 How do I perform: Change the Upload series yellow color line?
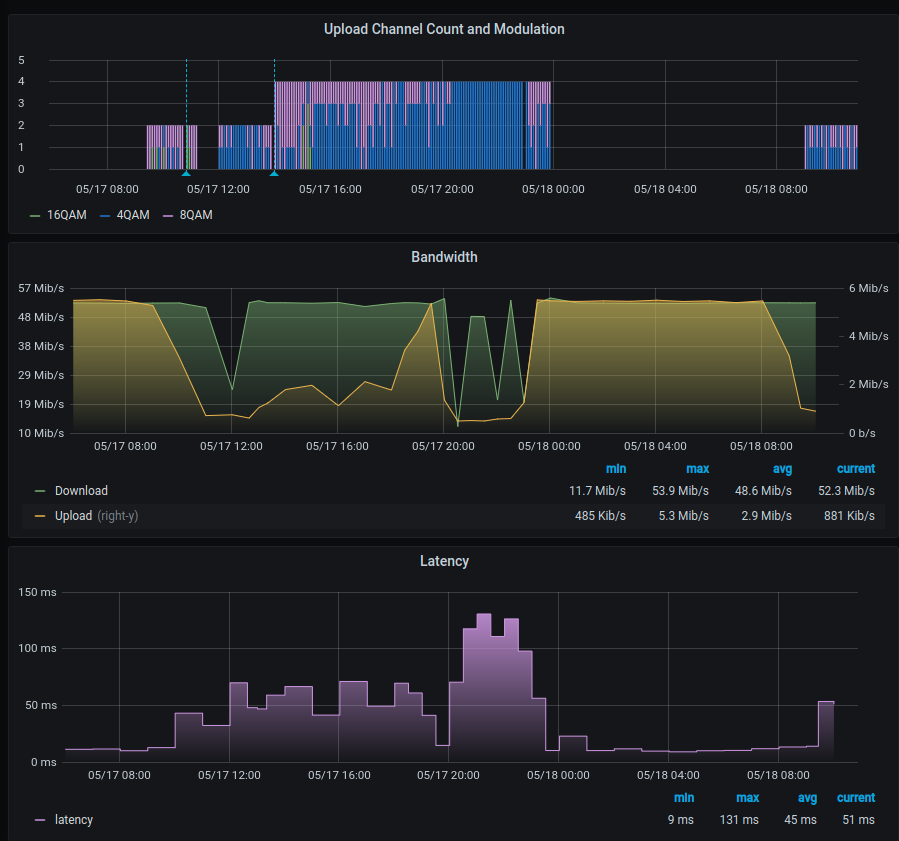pos(40,516)
